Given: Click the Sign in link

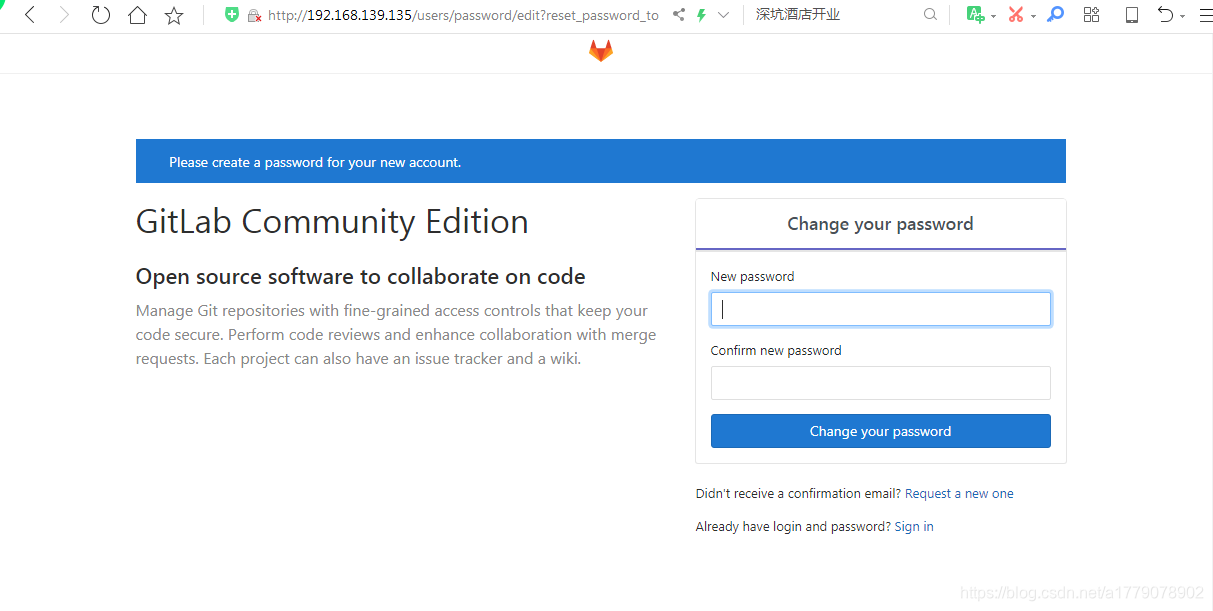Looking at the screenshot, I should 914,527.
